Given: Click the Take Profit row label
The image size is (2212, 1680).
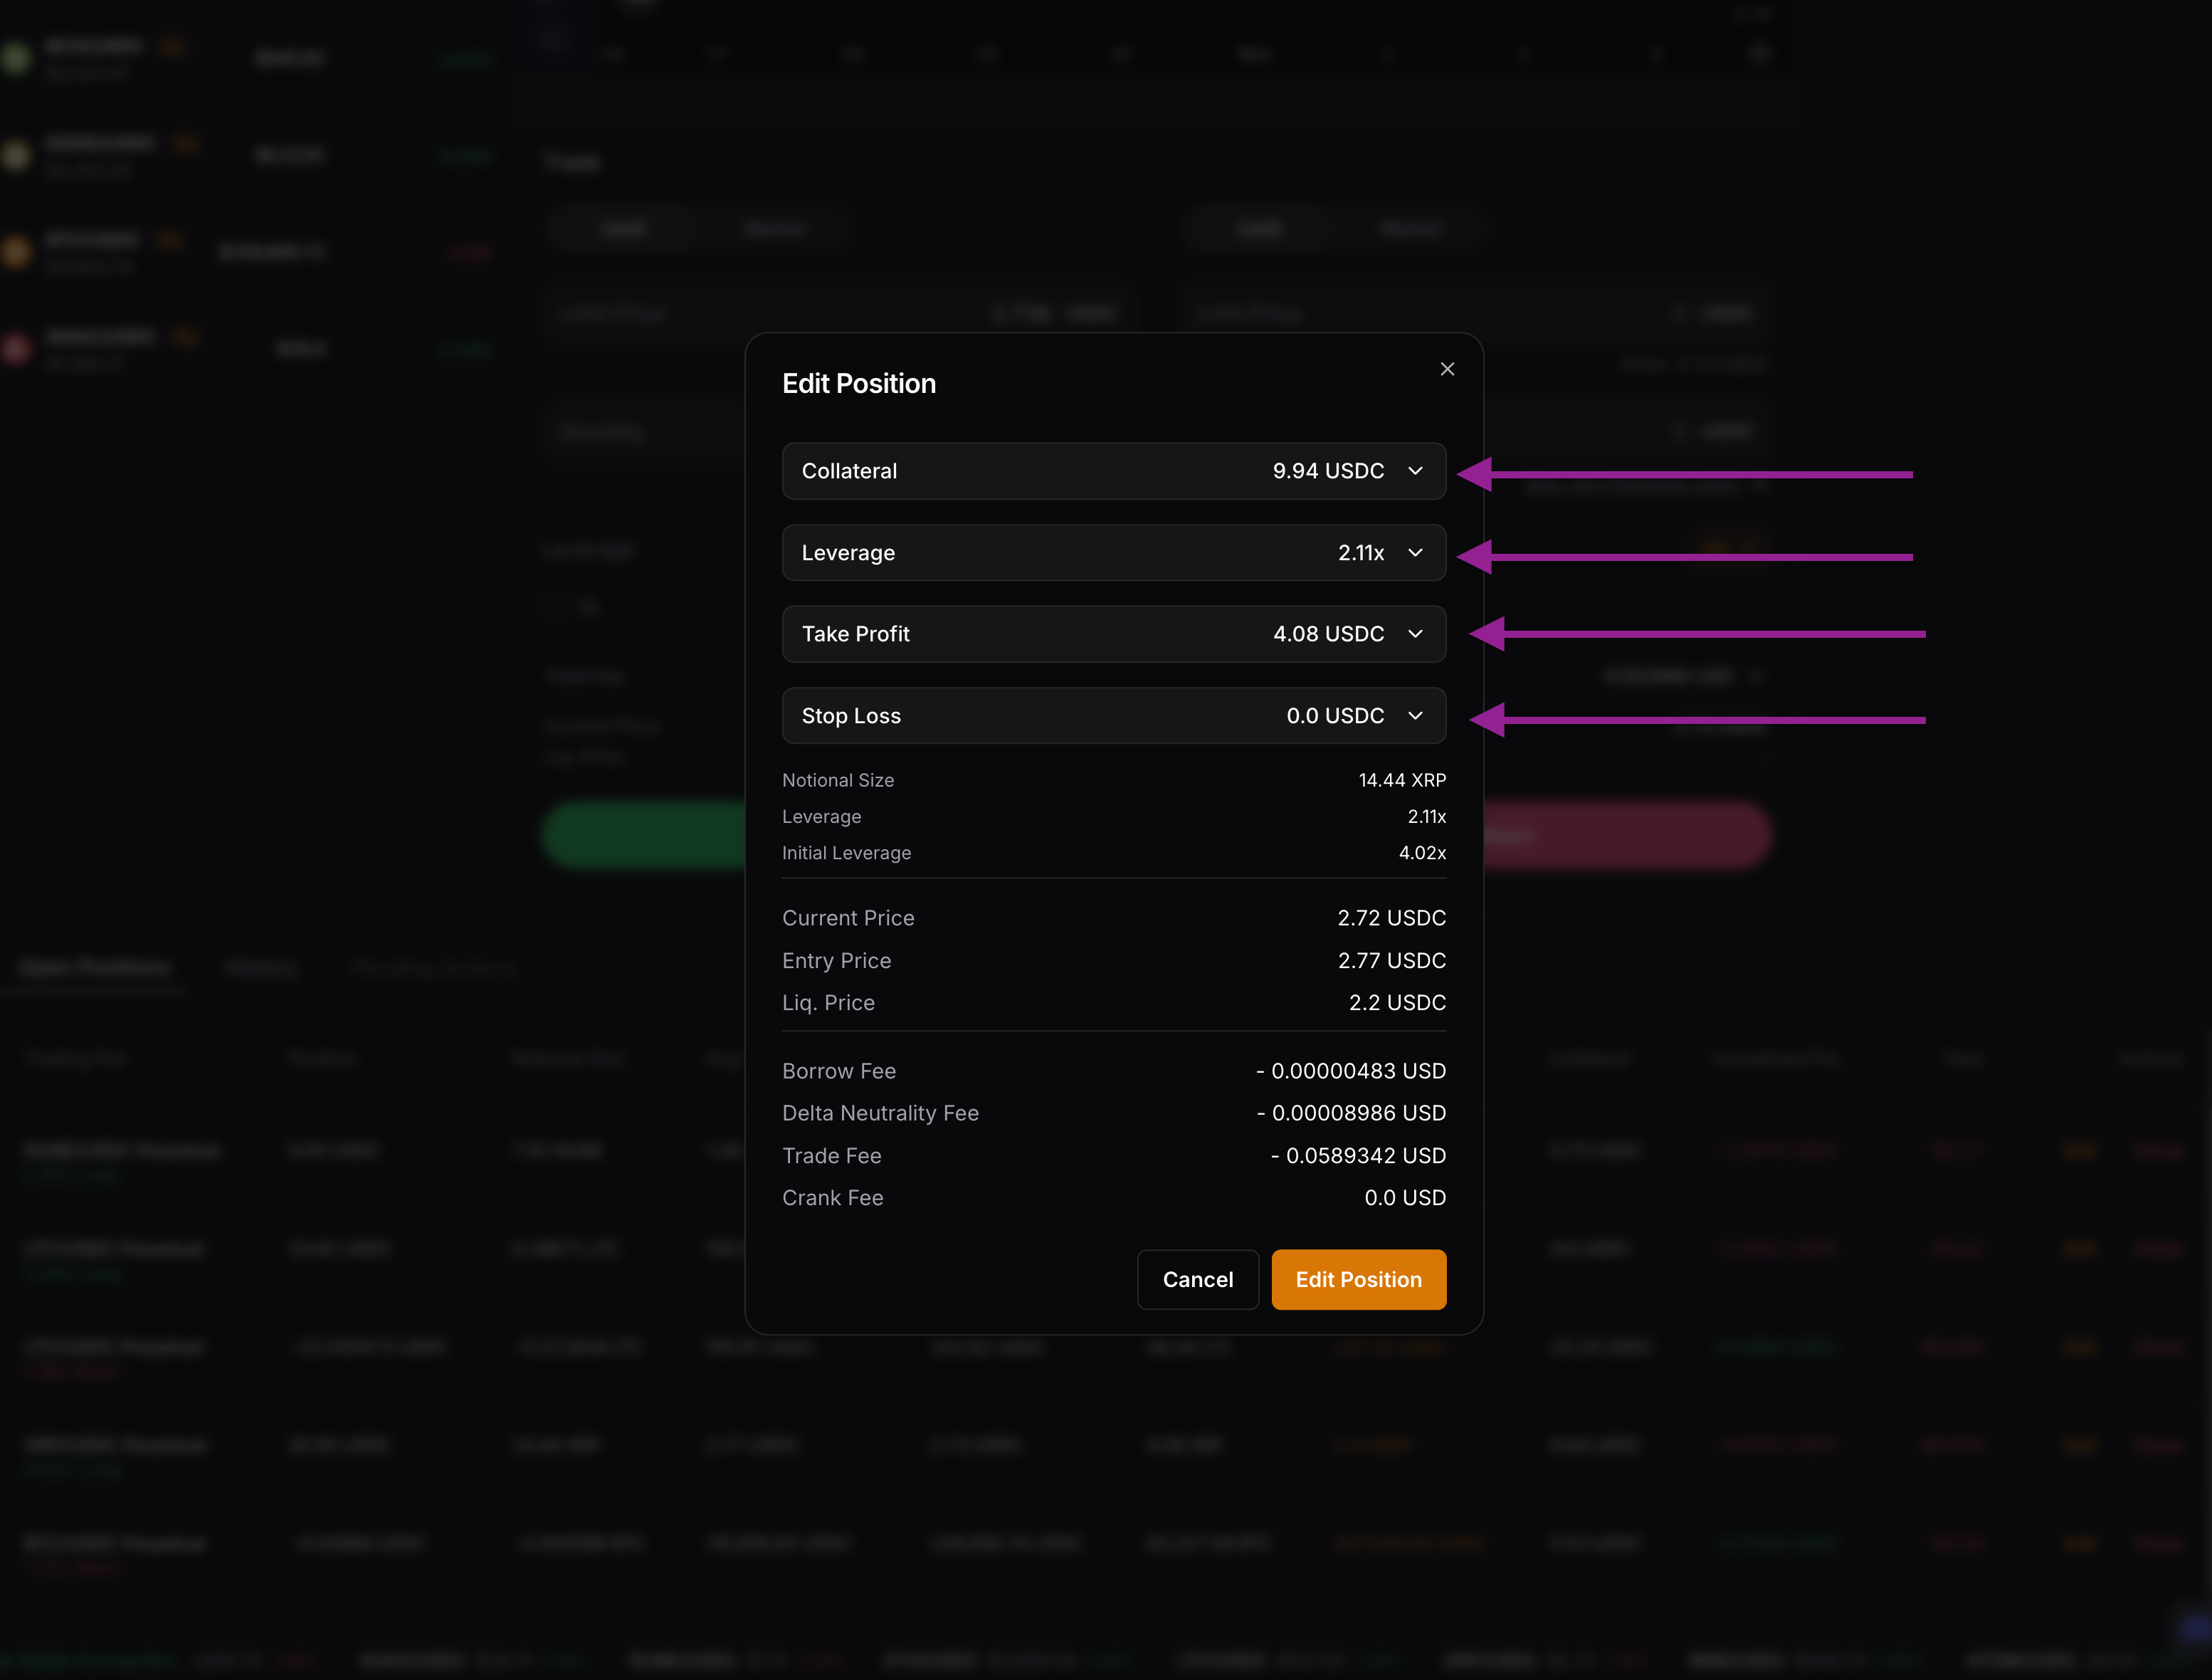Looking at the screenshot, I should point(855,634).
